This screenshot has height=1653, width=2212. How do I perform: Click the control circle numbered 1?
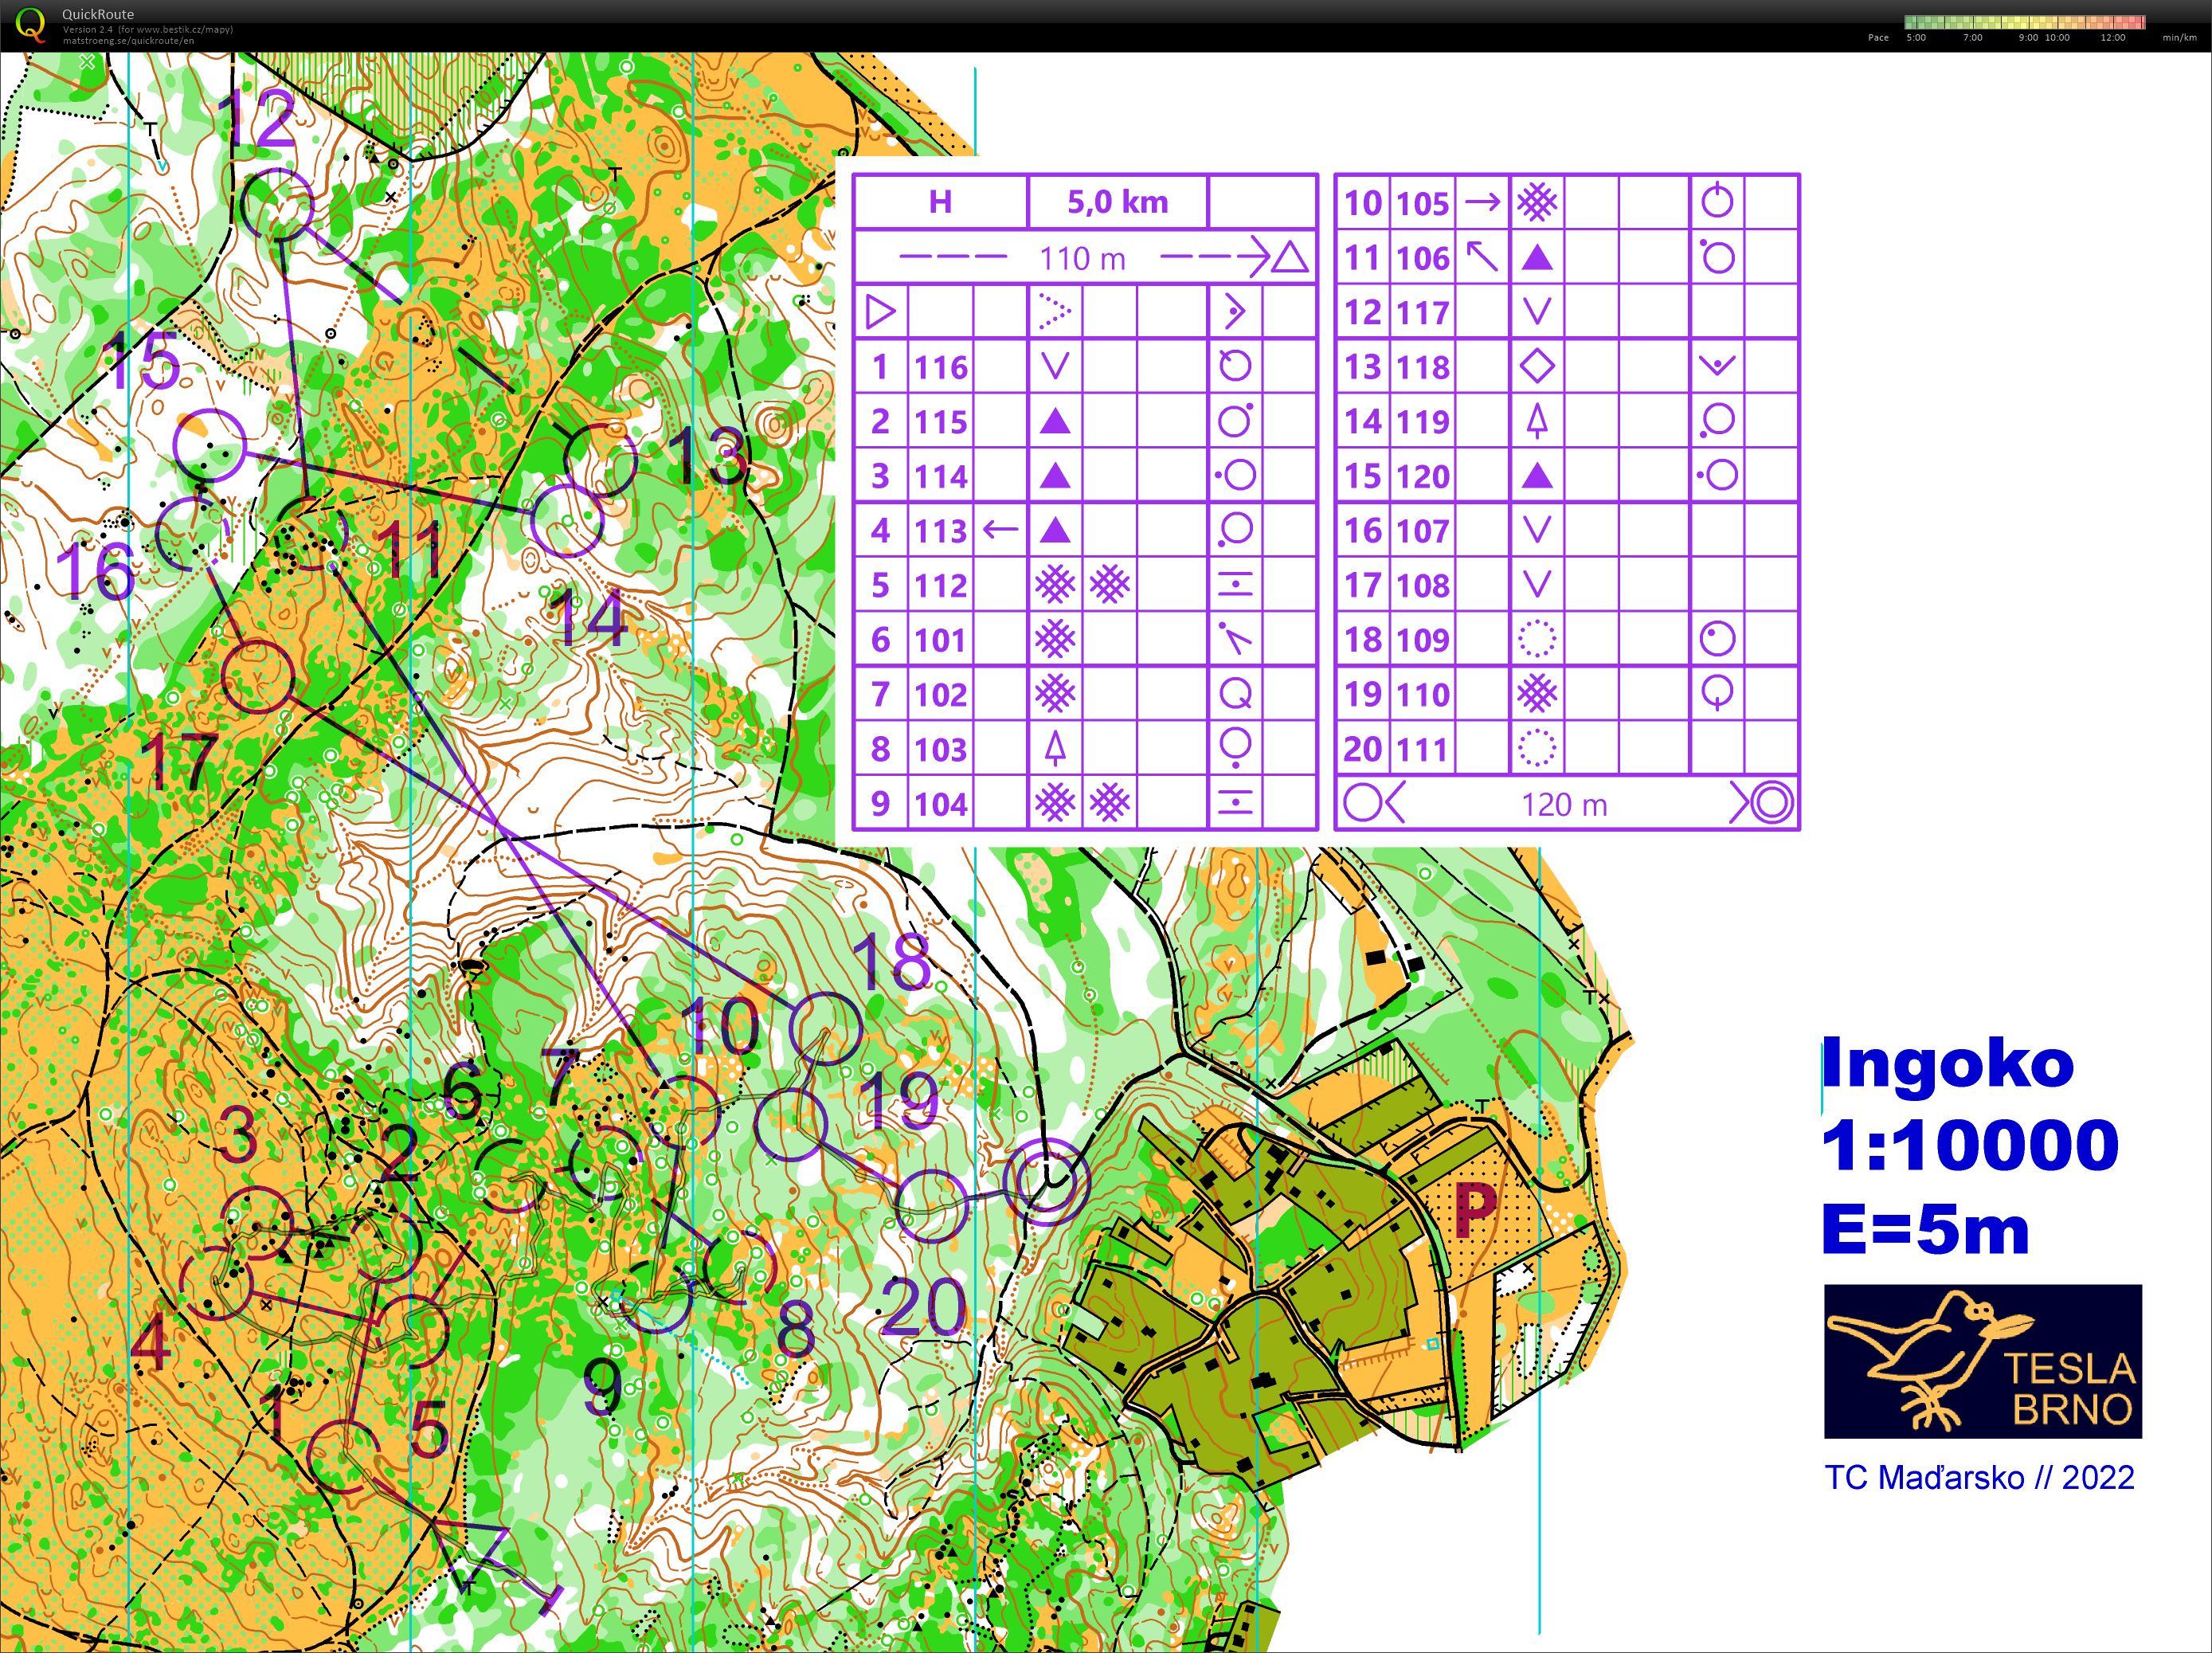coord(344,1456)
